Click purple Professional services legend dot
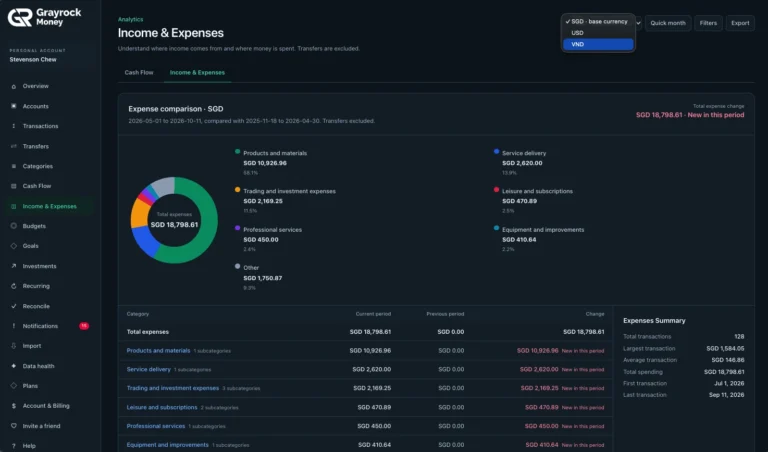The image size is (768, 452). [x=238, y=228]
